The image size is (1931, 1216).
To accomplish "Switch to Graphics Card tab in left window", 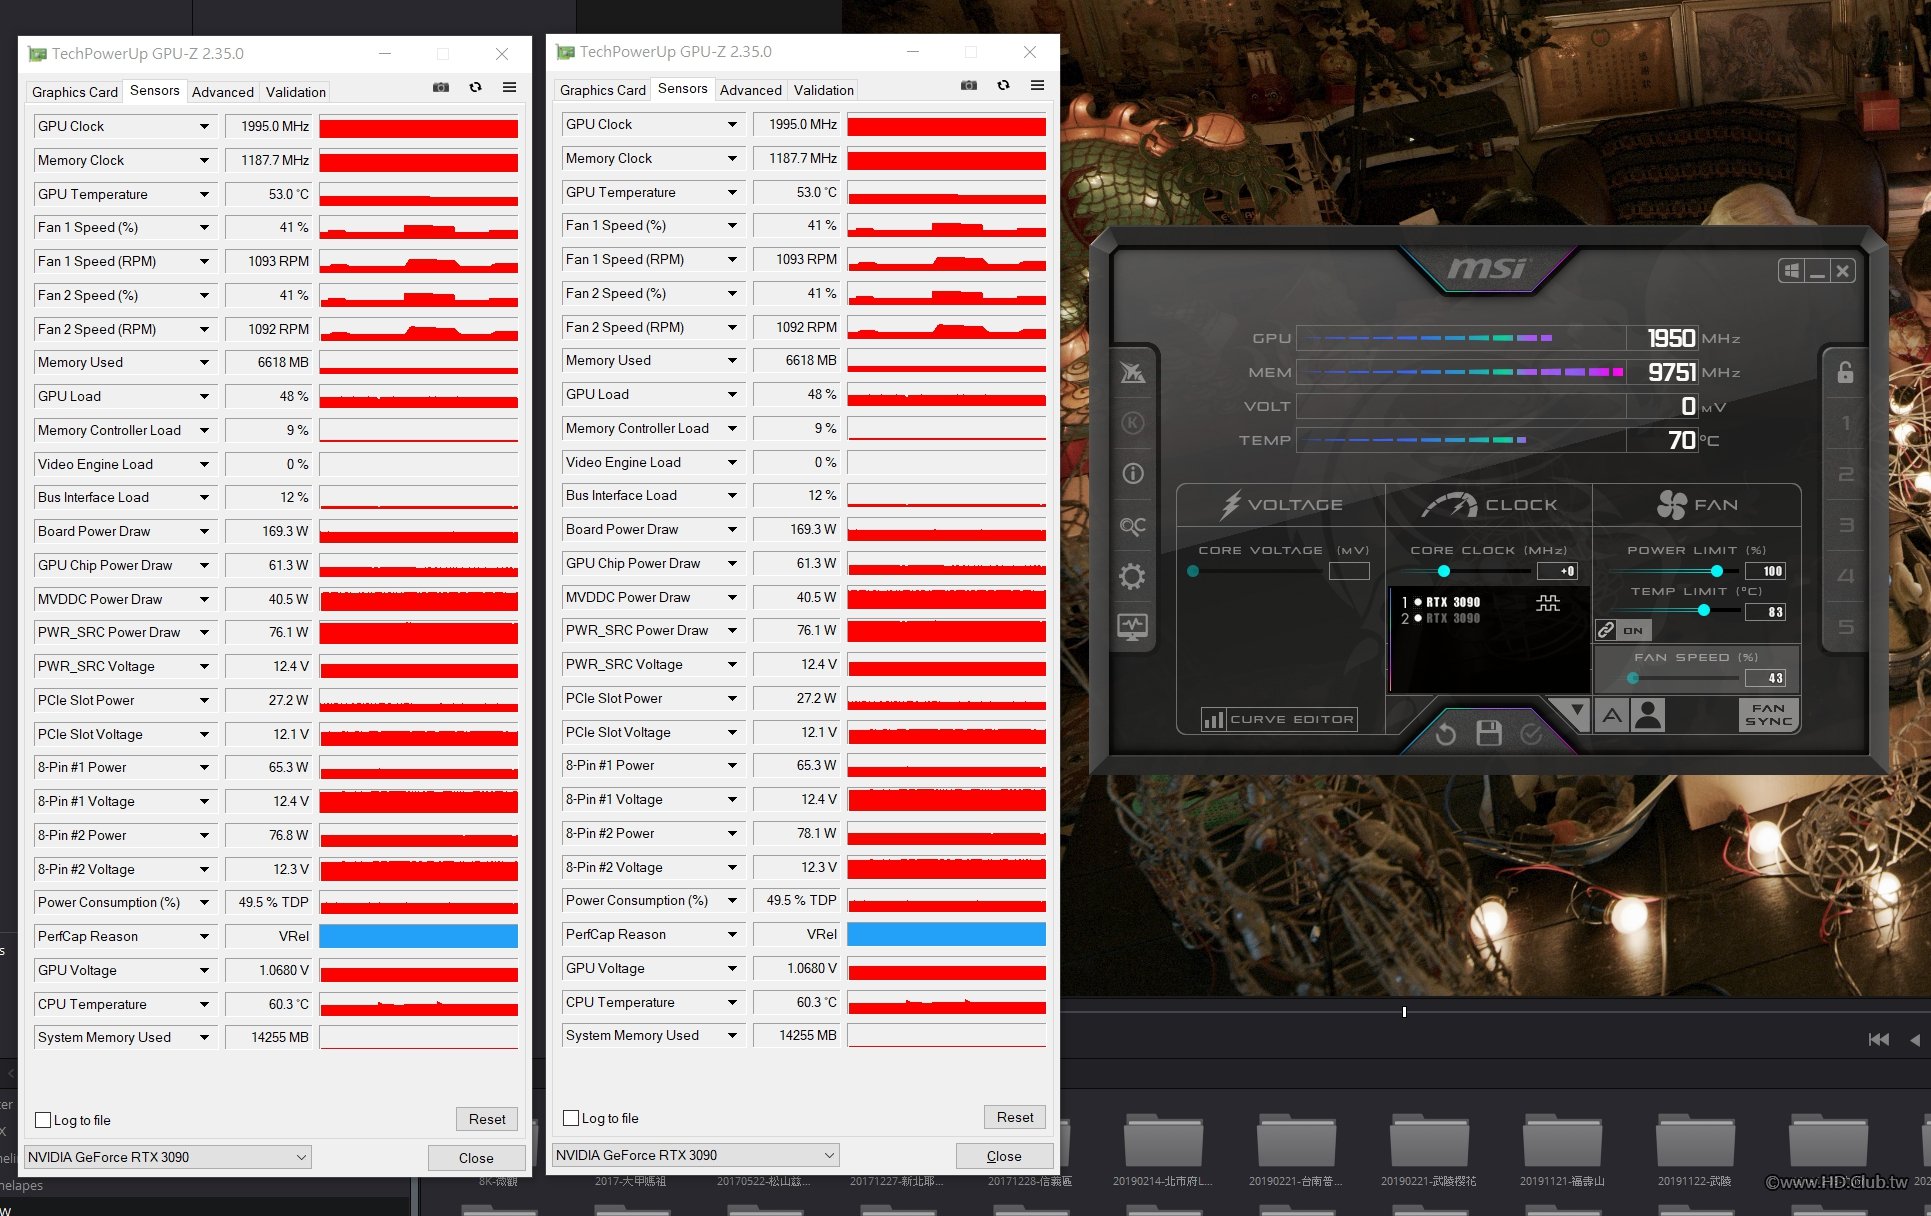I will pyautogui.click(x=75, y=92).
